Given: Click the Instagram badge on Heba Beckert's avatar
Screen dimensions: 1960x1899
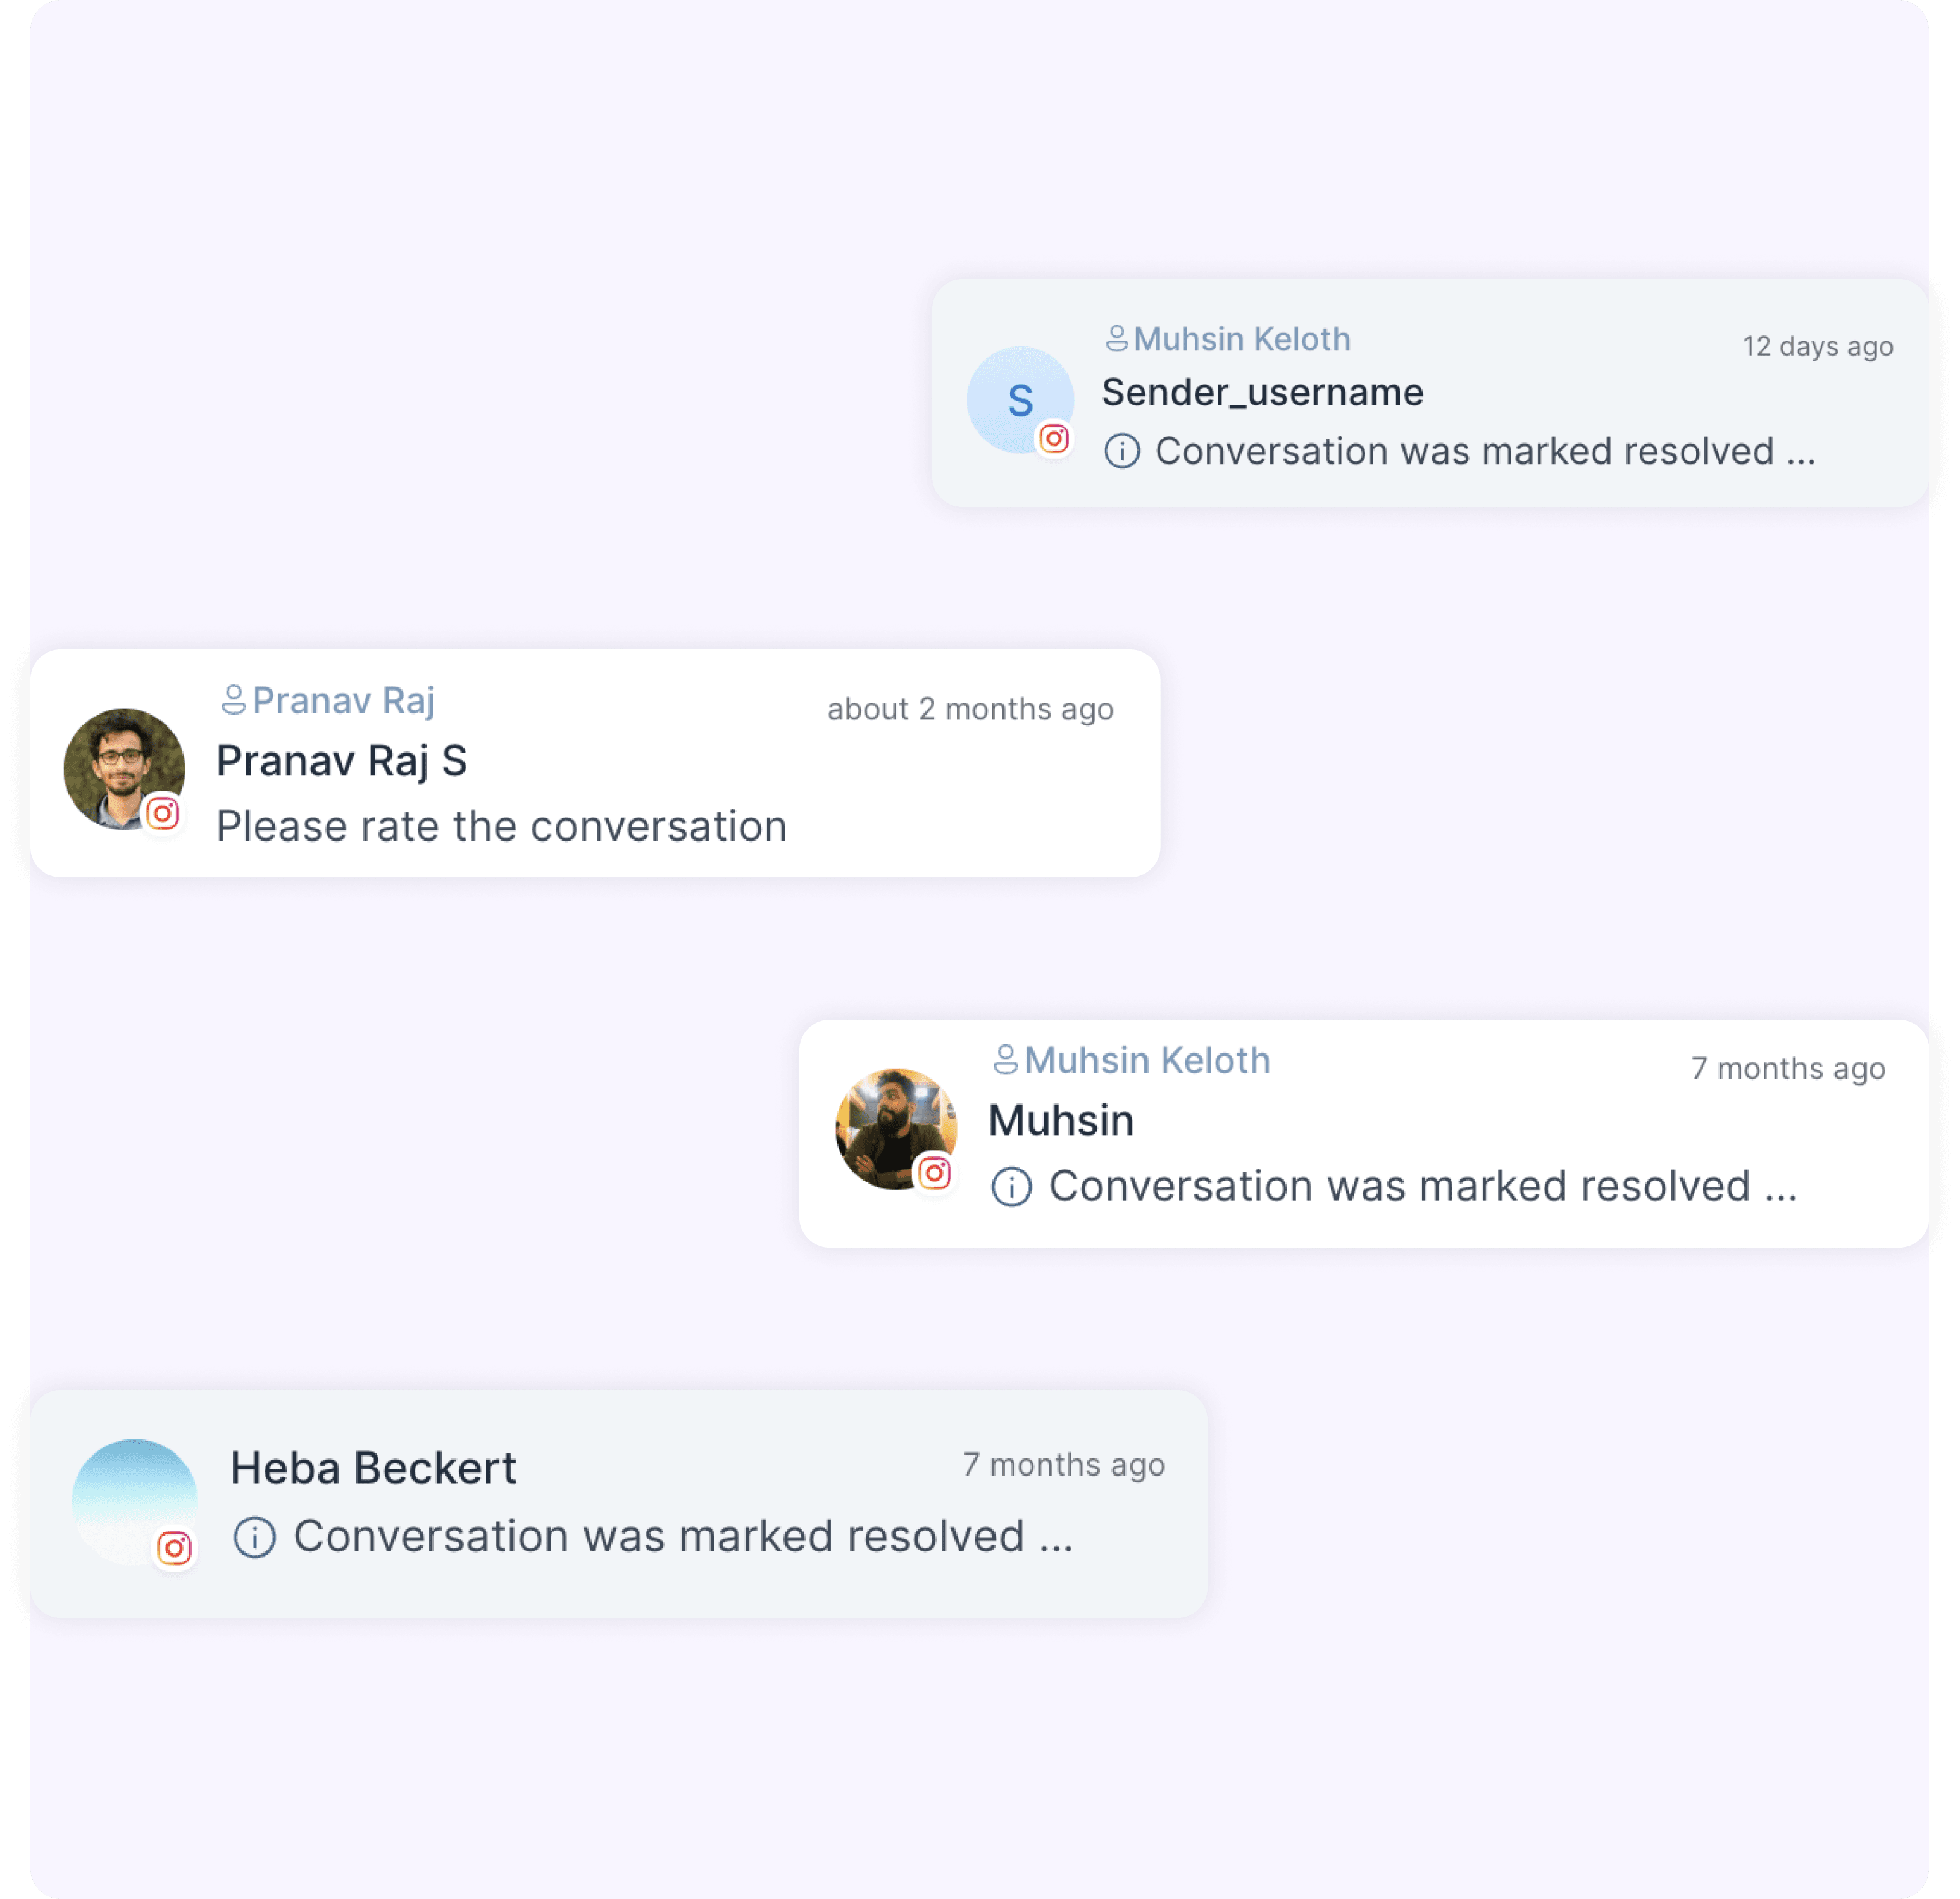Looking at the screenshot, I should click(175, 1547).
